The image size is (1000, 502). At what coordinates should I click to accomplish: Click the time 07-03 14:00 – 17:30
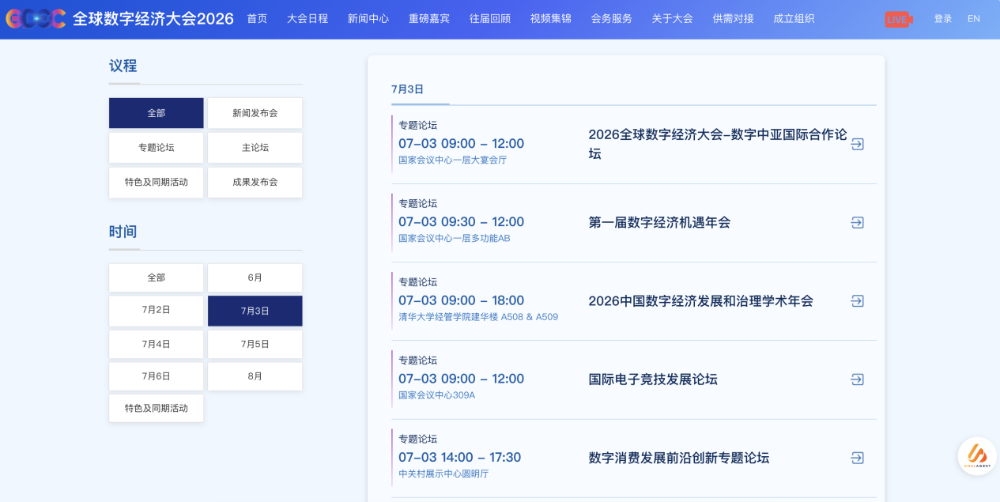click(460, 457)
